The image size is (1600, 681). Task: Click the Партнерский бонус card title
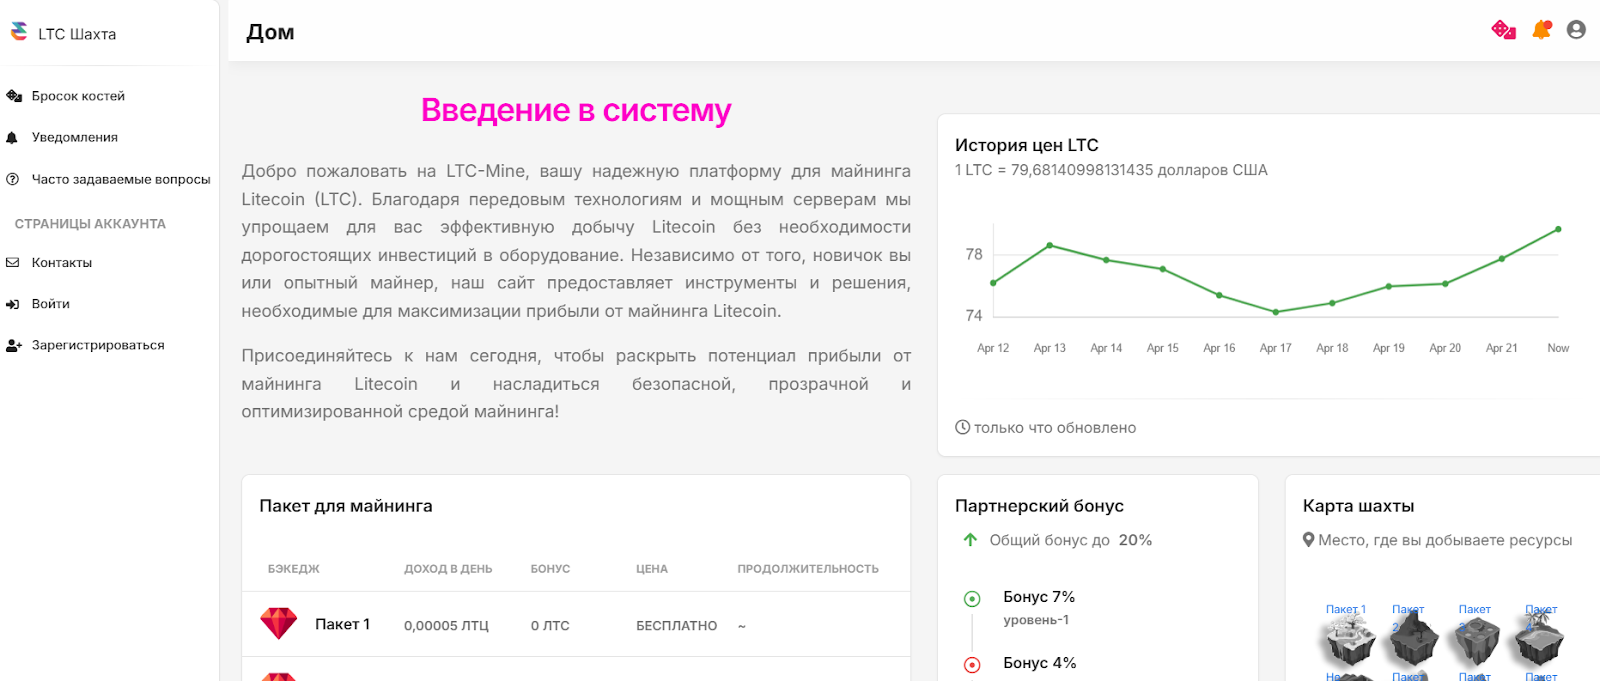1039,506
